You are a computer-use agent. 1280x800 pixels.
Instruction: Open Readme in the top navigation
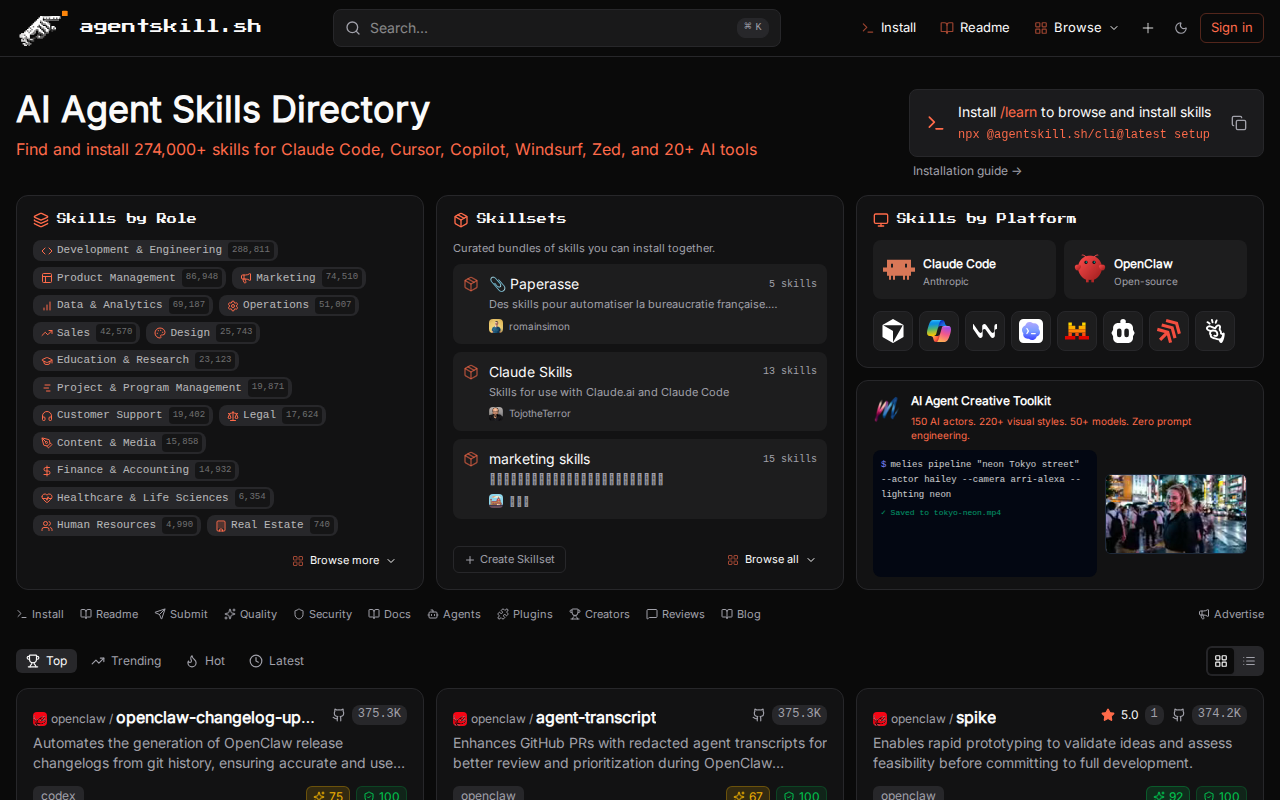975,28
